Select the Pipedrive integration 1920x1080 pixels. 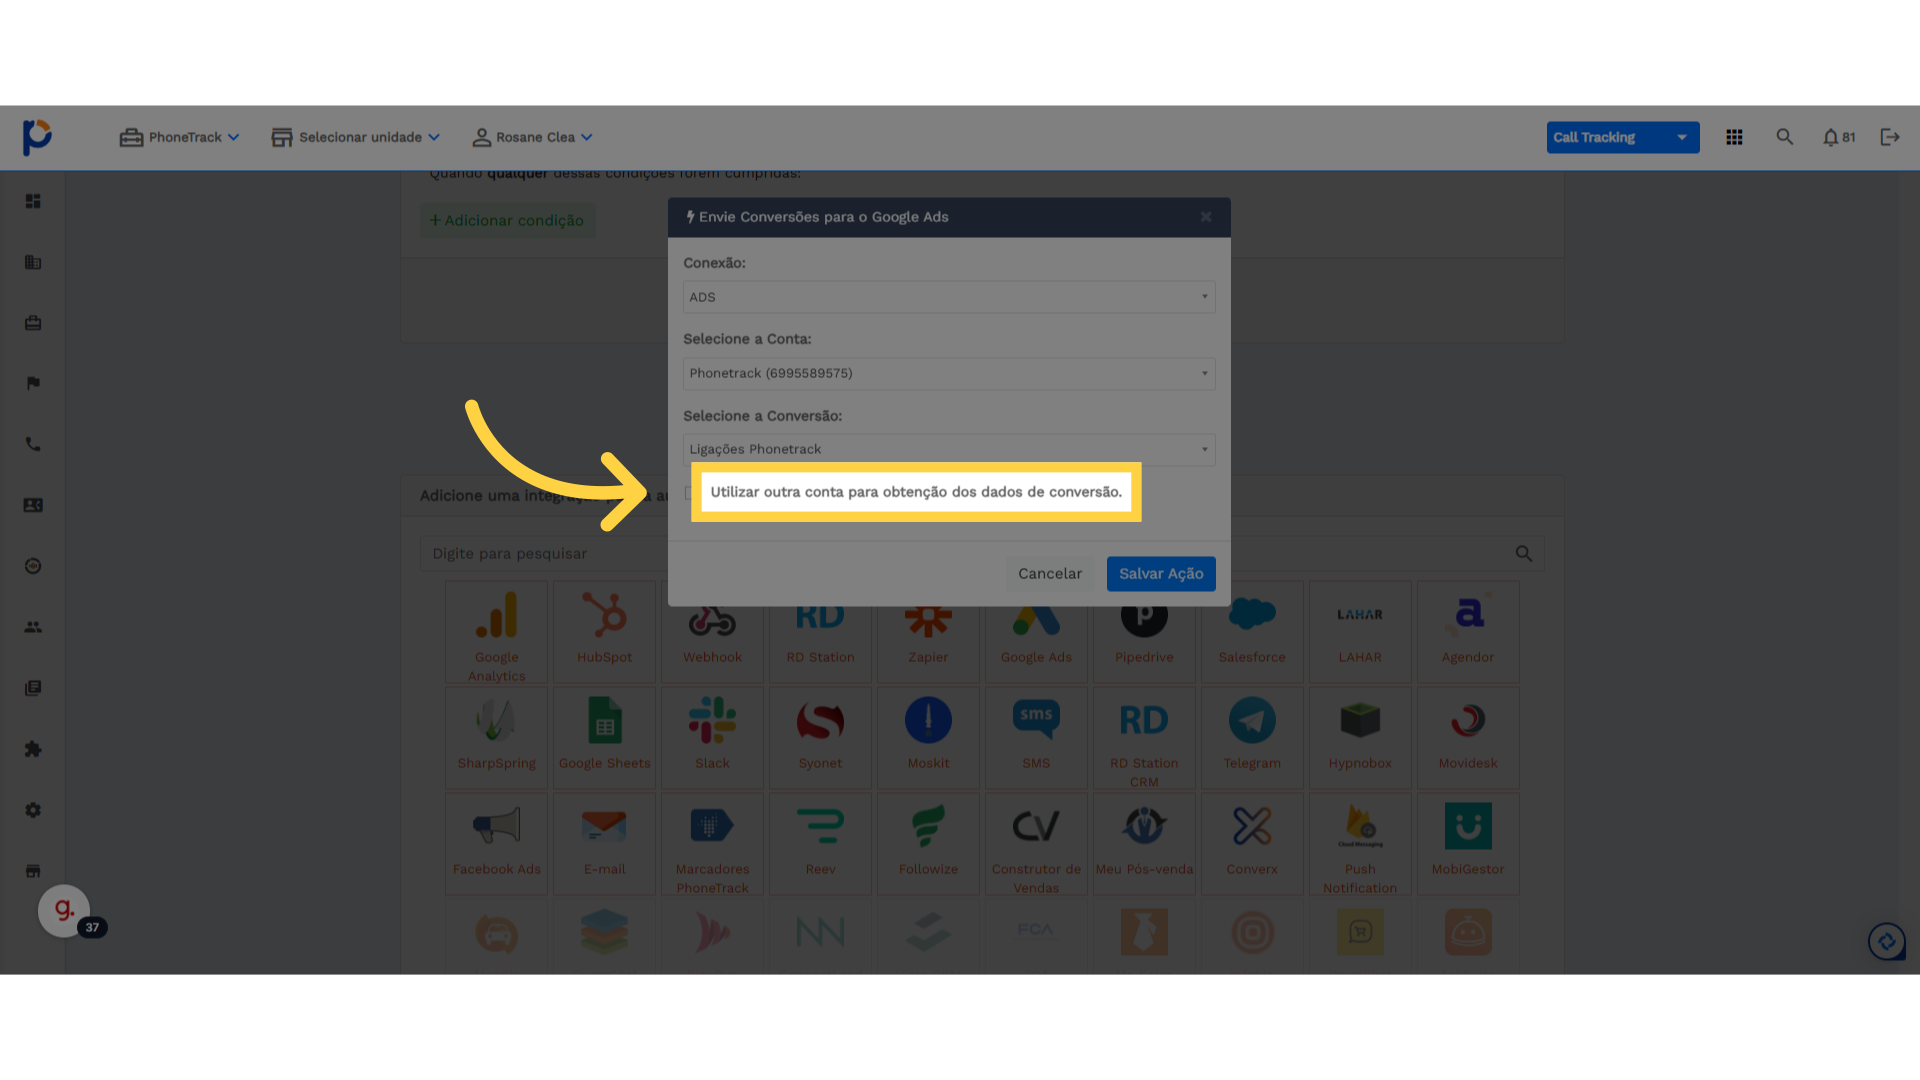(x=1144, y=632)
